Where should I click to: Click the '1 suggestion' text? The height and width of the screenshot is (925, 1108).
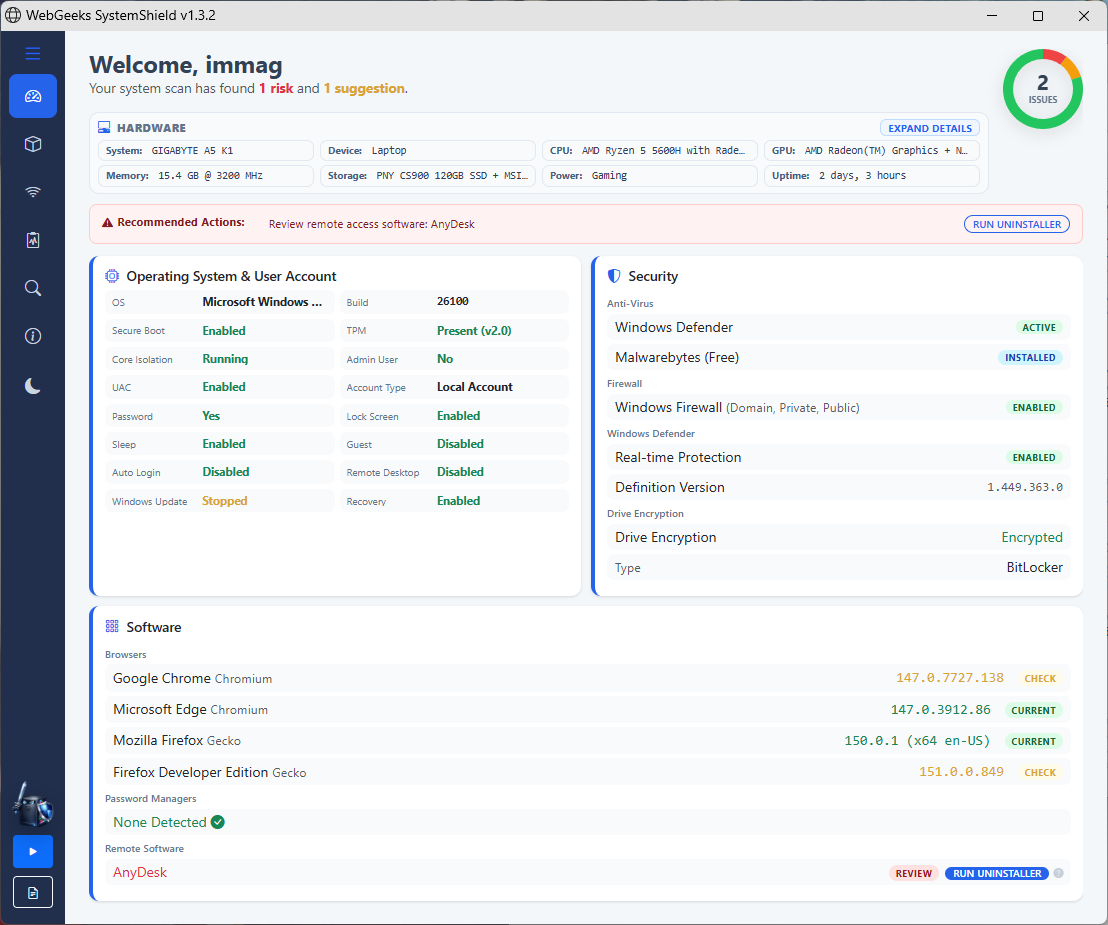point(365,88)
